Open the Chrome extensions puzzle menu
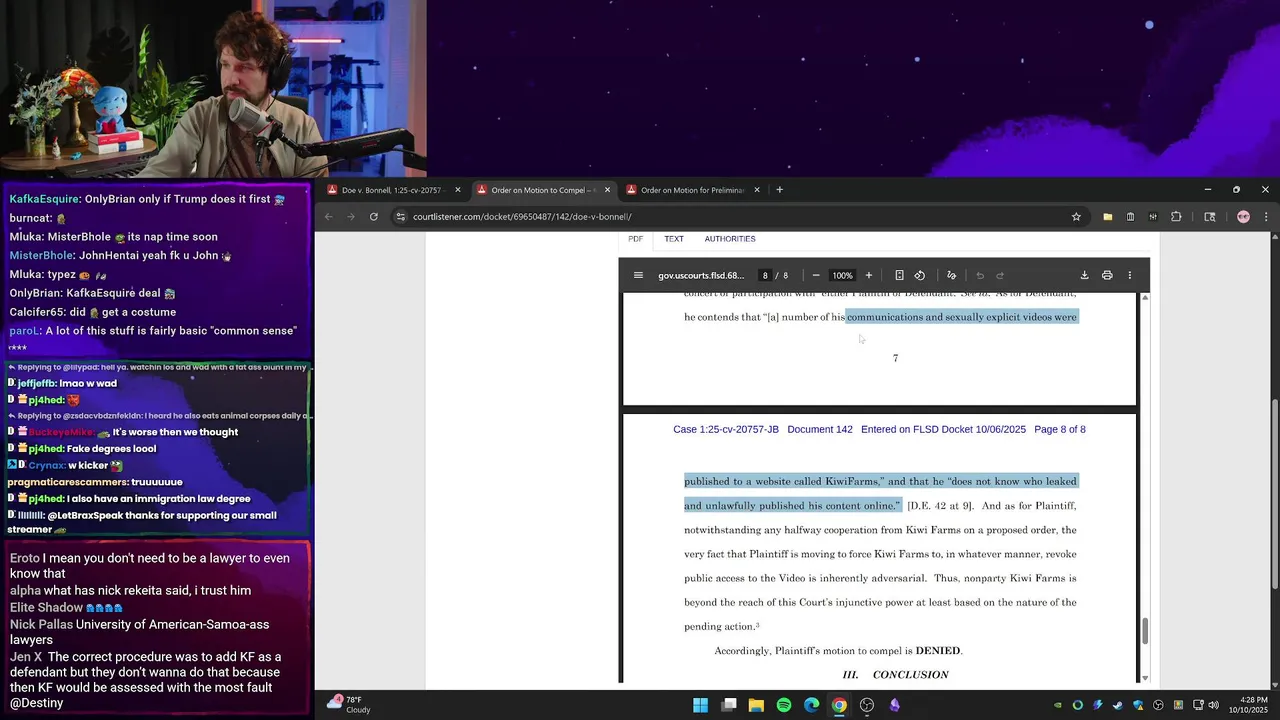1280x720 pixels. click(1176, 216)
